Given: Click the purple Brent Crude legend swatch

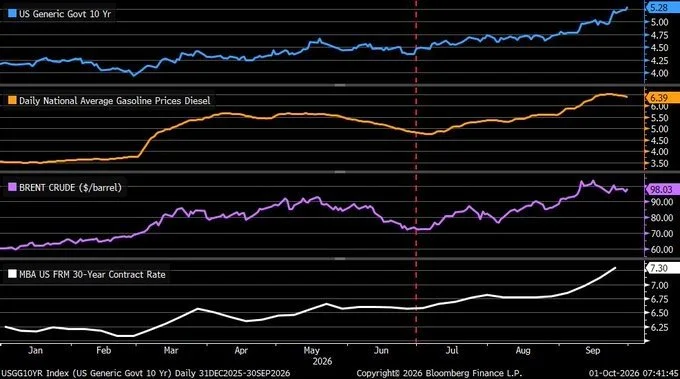Looking at the screenshot, I should 13,187.
